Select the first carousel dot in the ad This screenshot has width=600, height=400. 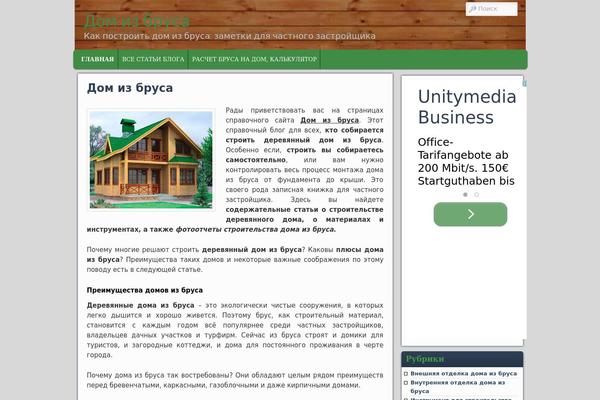(x=465, y=194)
